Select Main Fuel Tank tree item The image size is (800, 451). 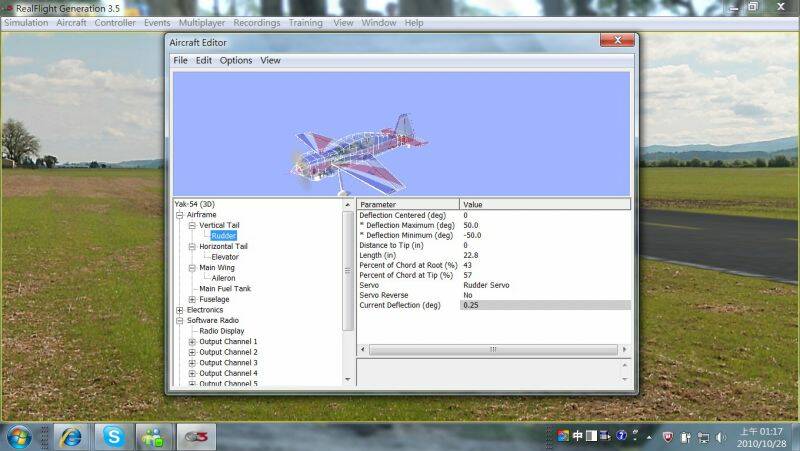225,289
